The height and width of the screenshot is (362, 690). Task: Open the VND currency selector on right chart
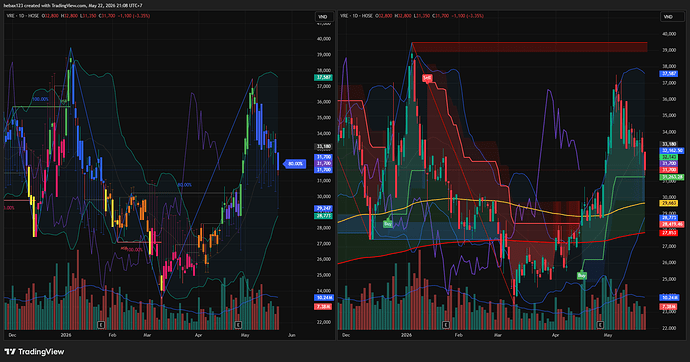(668, 17)
